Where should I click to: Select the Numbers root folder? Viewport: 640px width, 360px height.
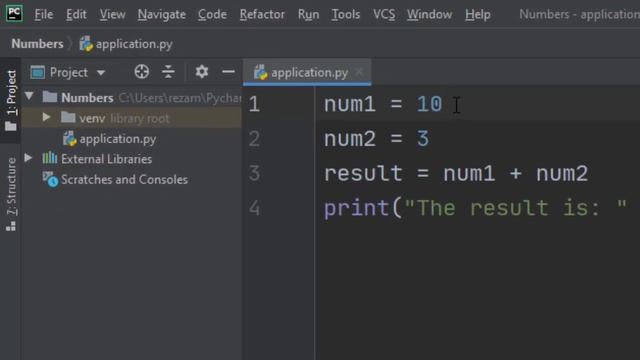coord(87,98)
